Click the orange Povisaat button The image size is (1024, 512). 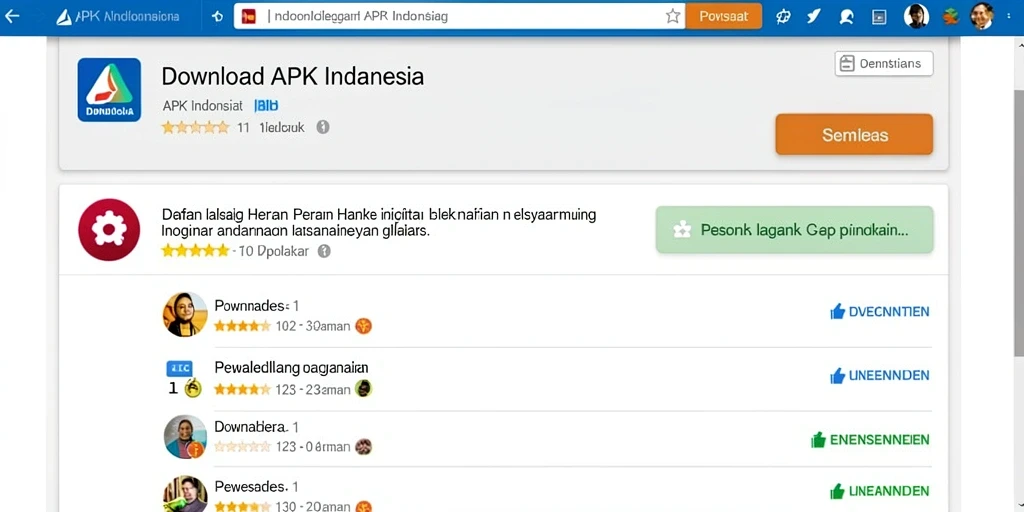724,16
